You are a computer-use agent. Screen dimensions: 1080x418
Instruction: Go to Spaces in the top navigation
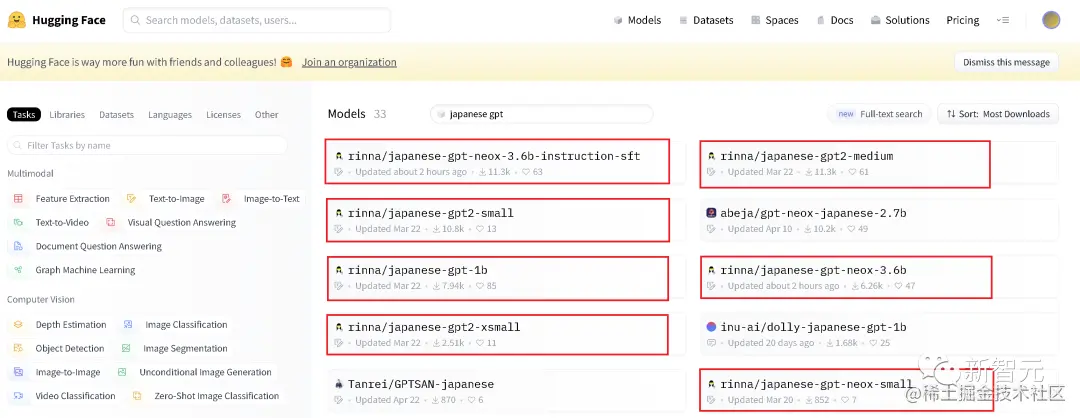(775, 20)
